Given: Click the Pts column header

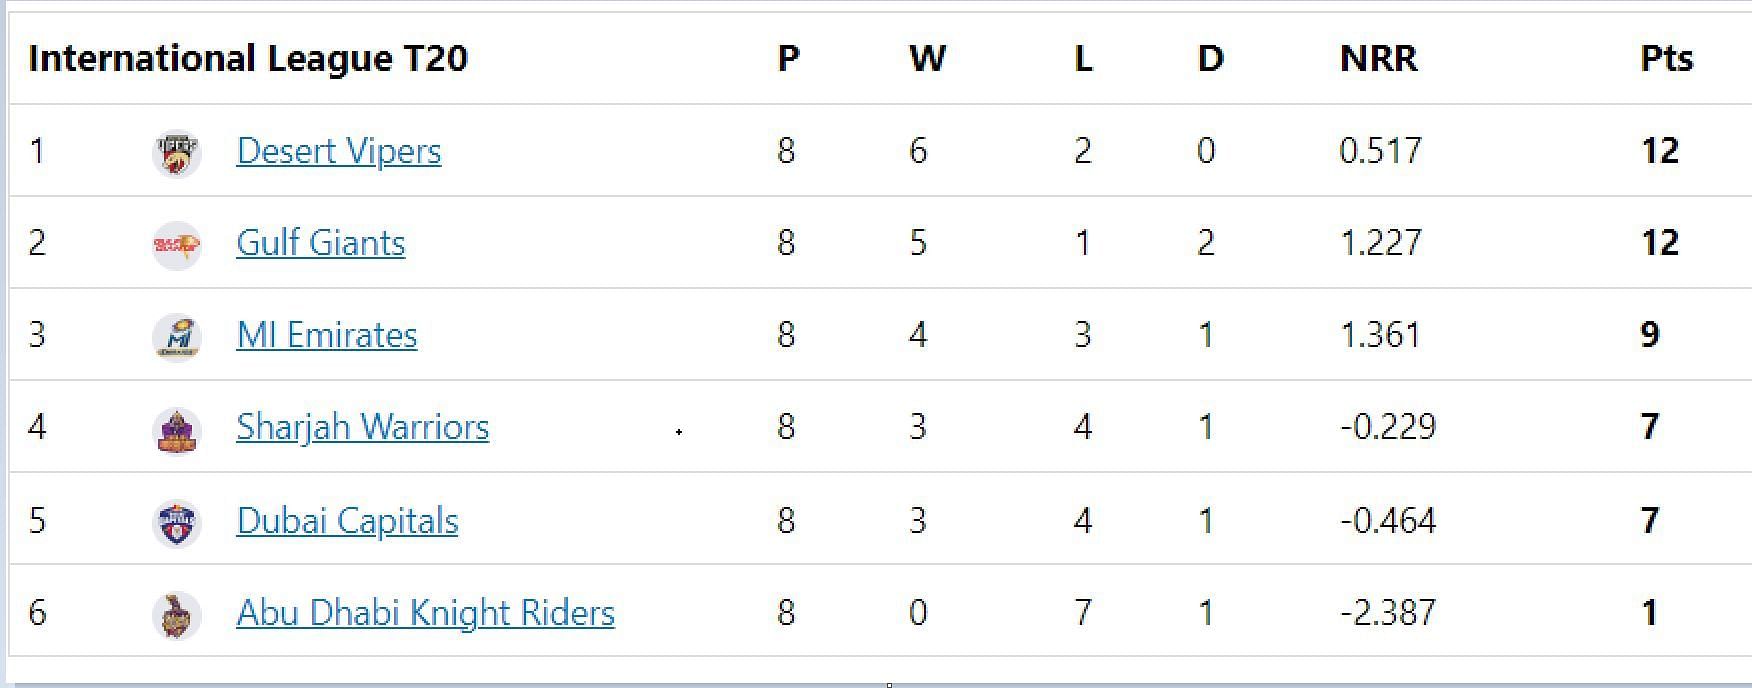Looking at the screenshot, I should pyautogui.click(x=1667, y=58).
